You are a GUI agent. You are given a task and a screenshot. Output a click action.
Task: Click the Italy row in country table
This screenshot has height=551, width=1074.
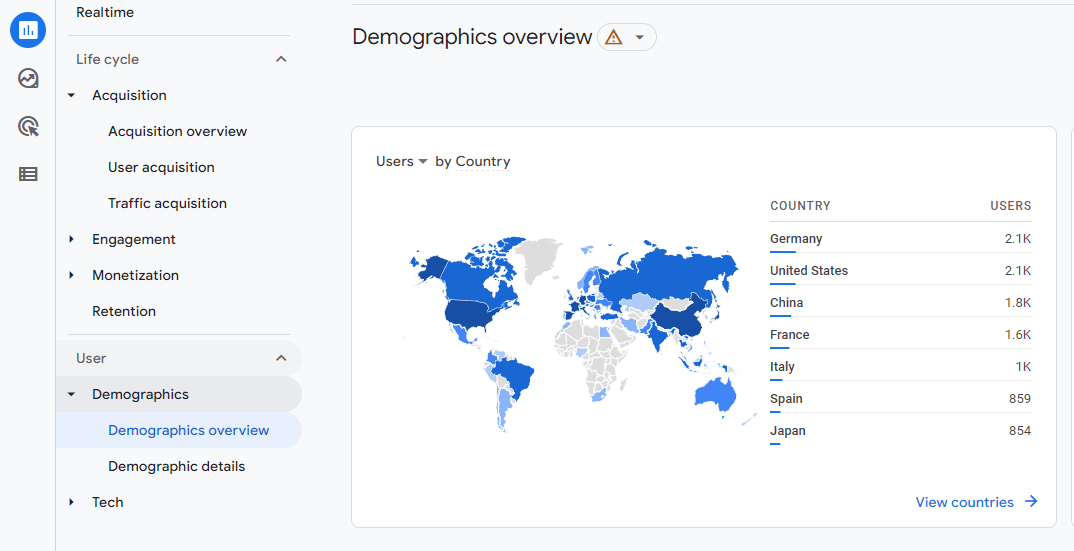tap(900, 367)
